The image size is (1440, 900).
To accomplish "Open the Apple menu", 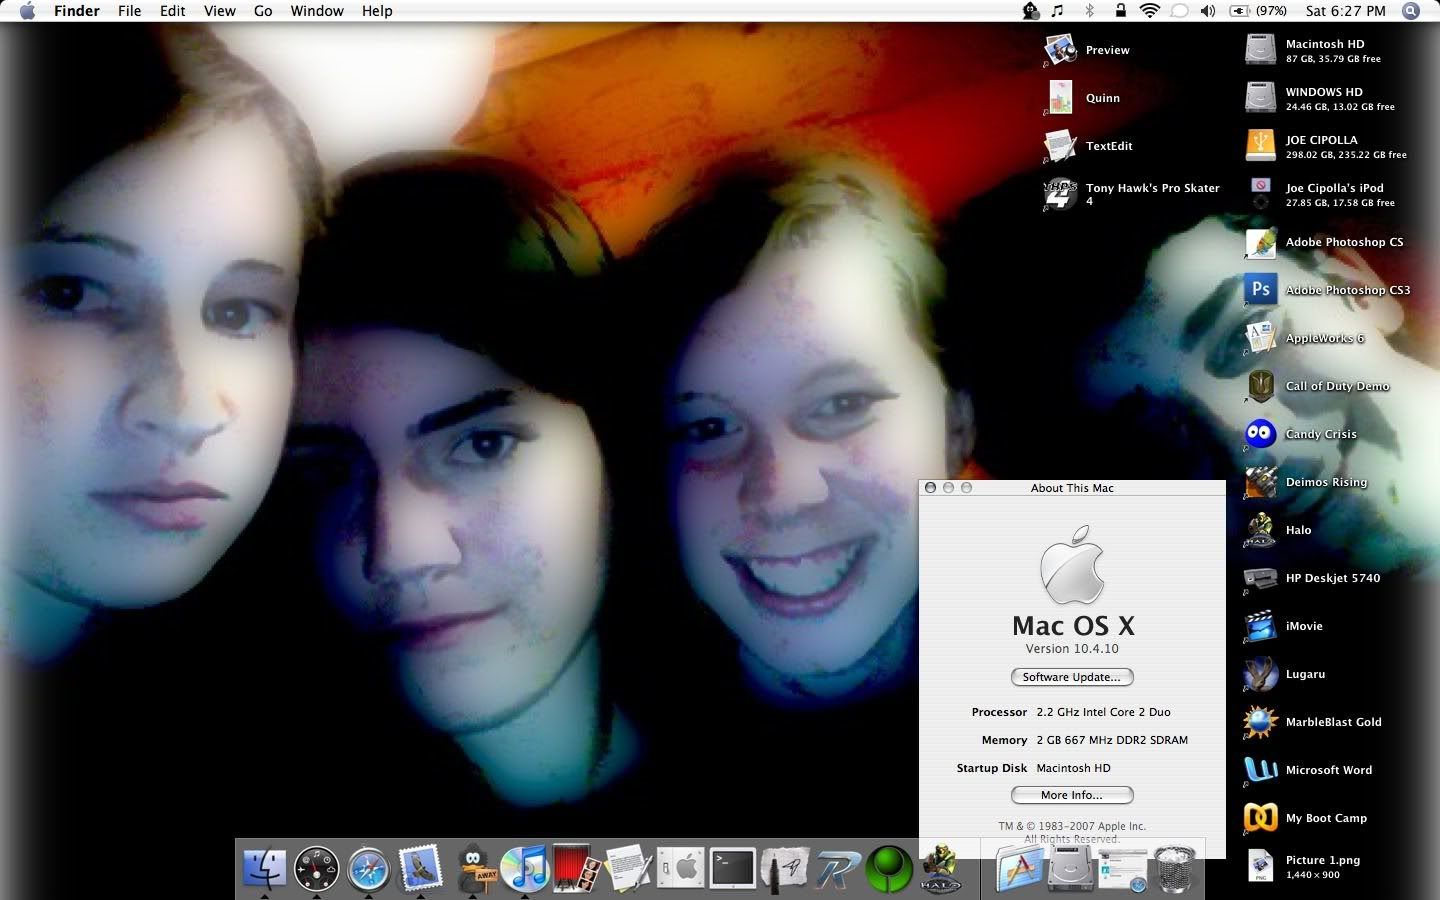I will [x=27, y=11].
